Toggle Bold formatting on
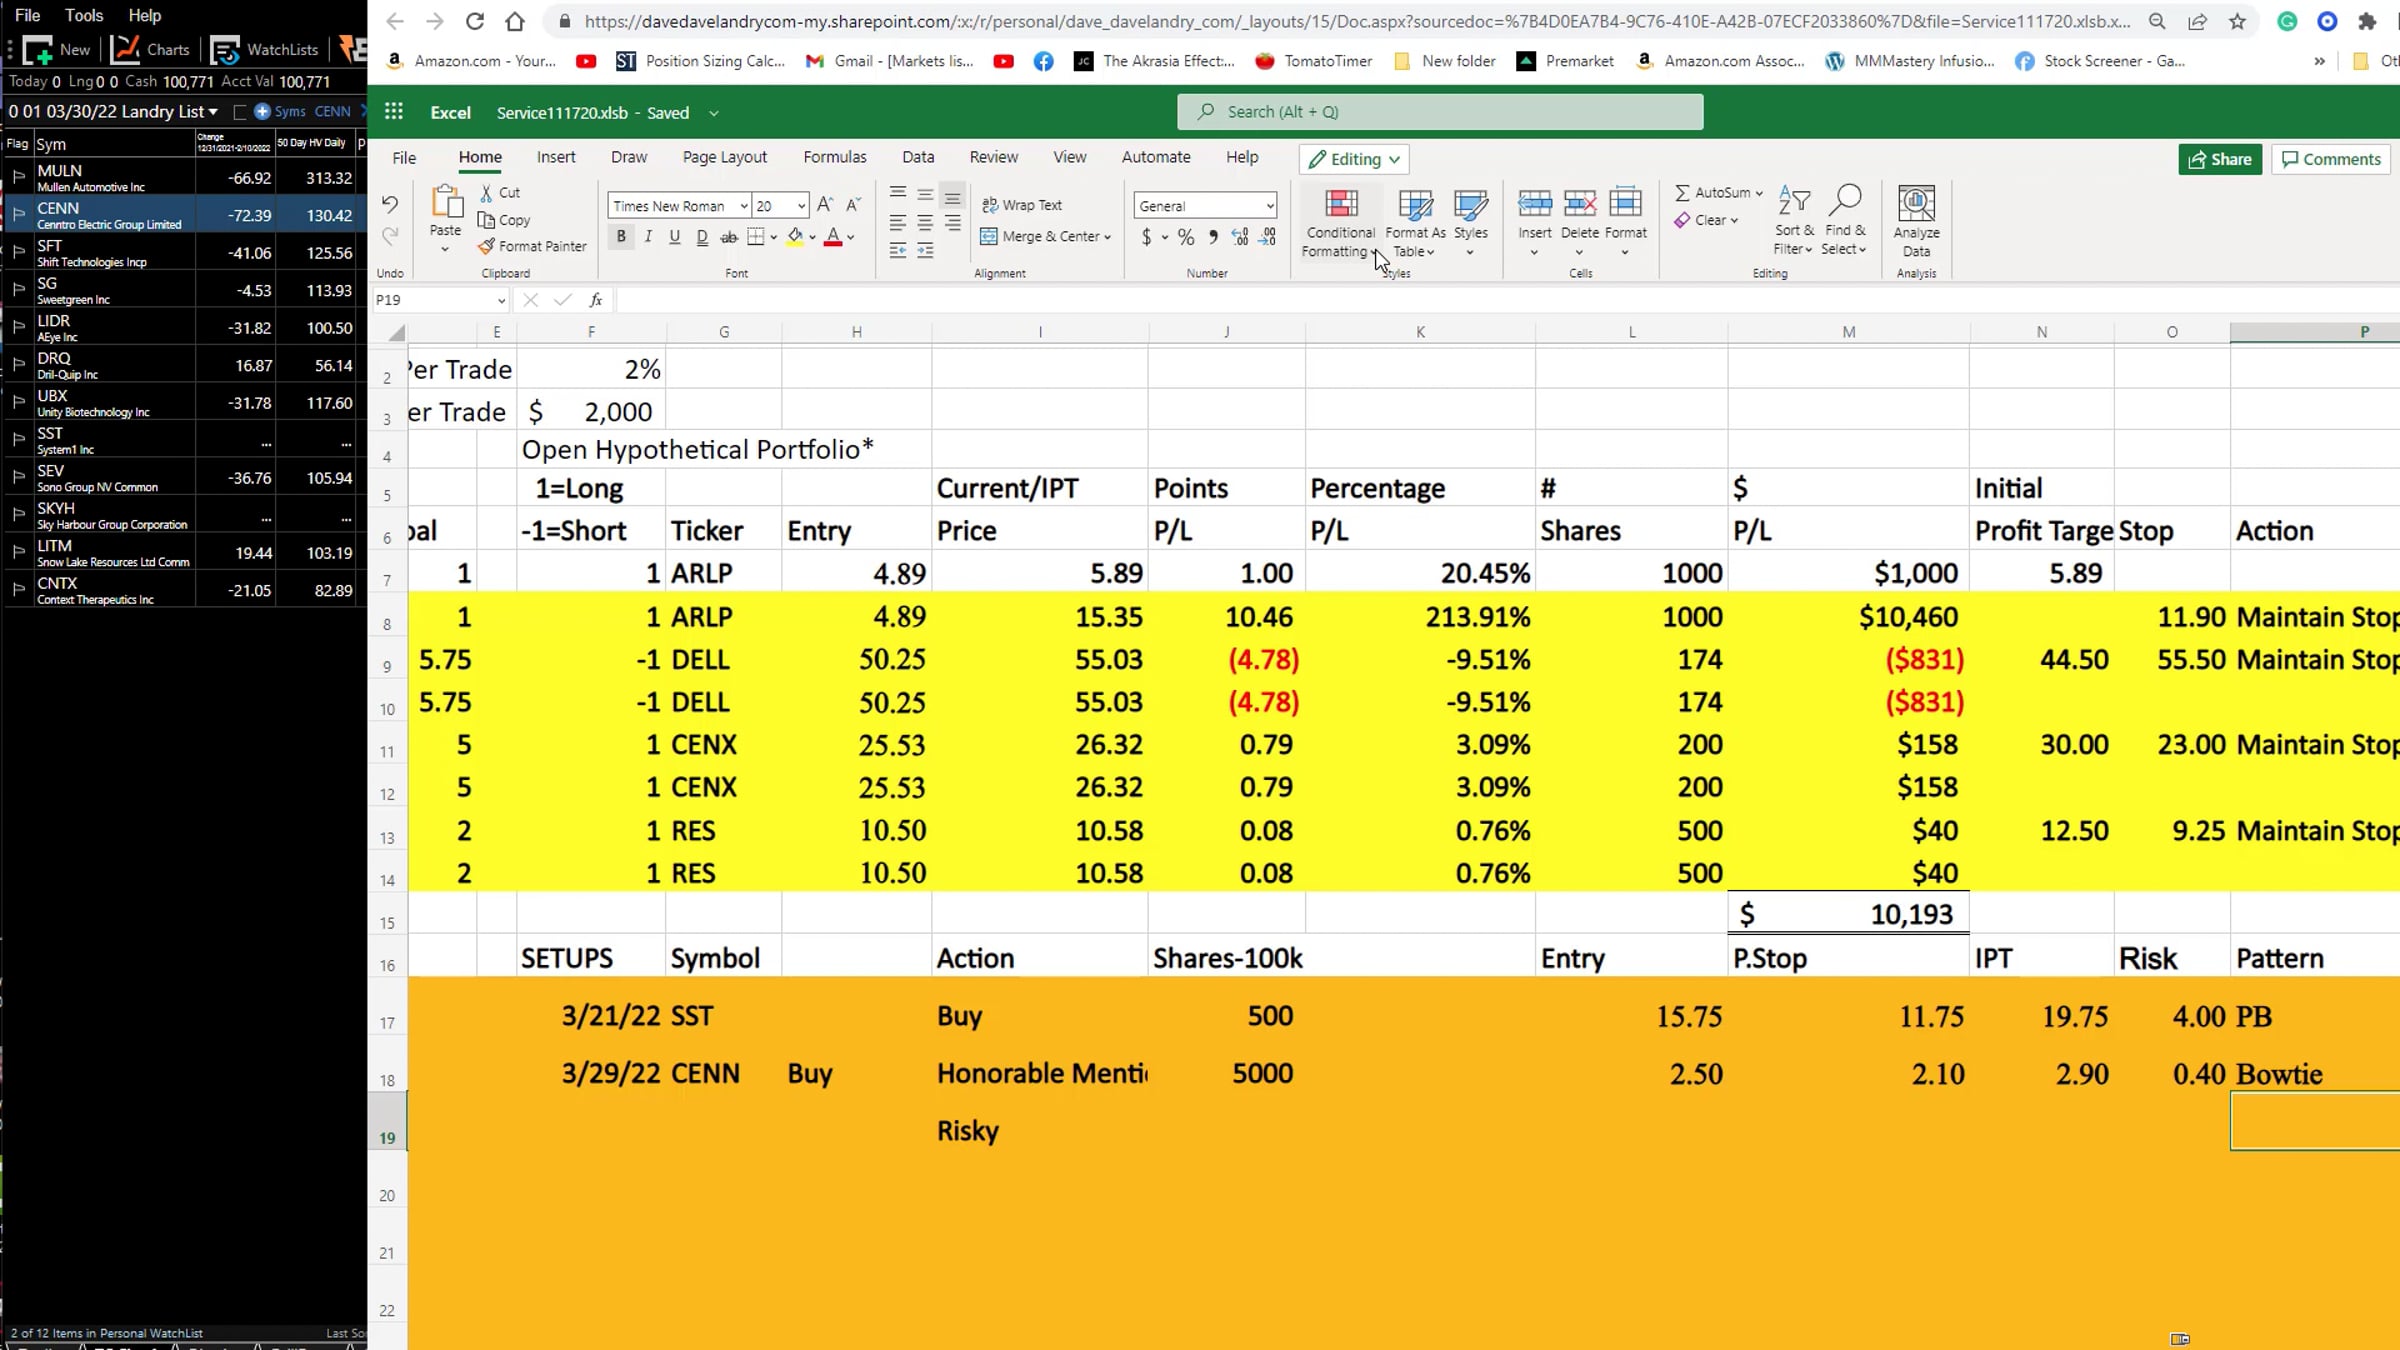Screen dimensions: 2400x1350 [621, 237]
